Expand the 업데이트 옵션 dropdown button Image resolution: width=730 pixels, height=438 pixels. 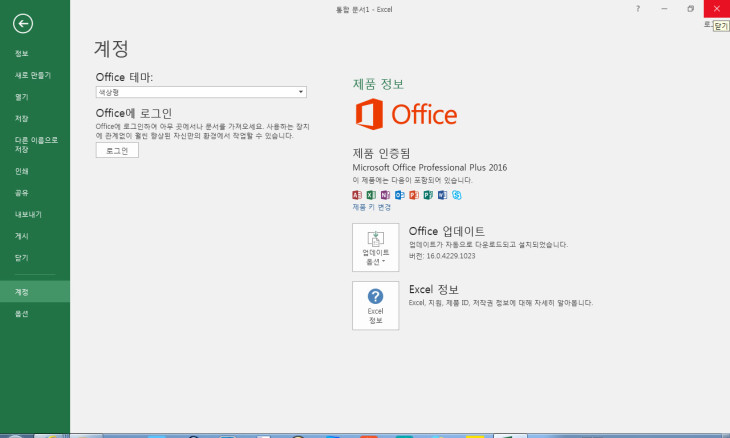pyautogui.click(x=375, y=248)
